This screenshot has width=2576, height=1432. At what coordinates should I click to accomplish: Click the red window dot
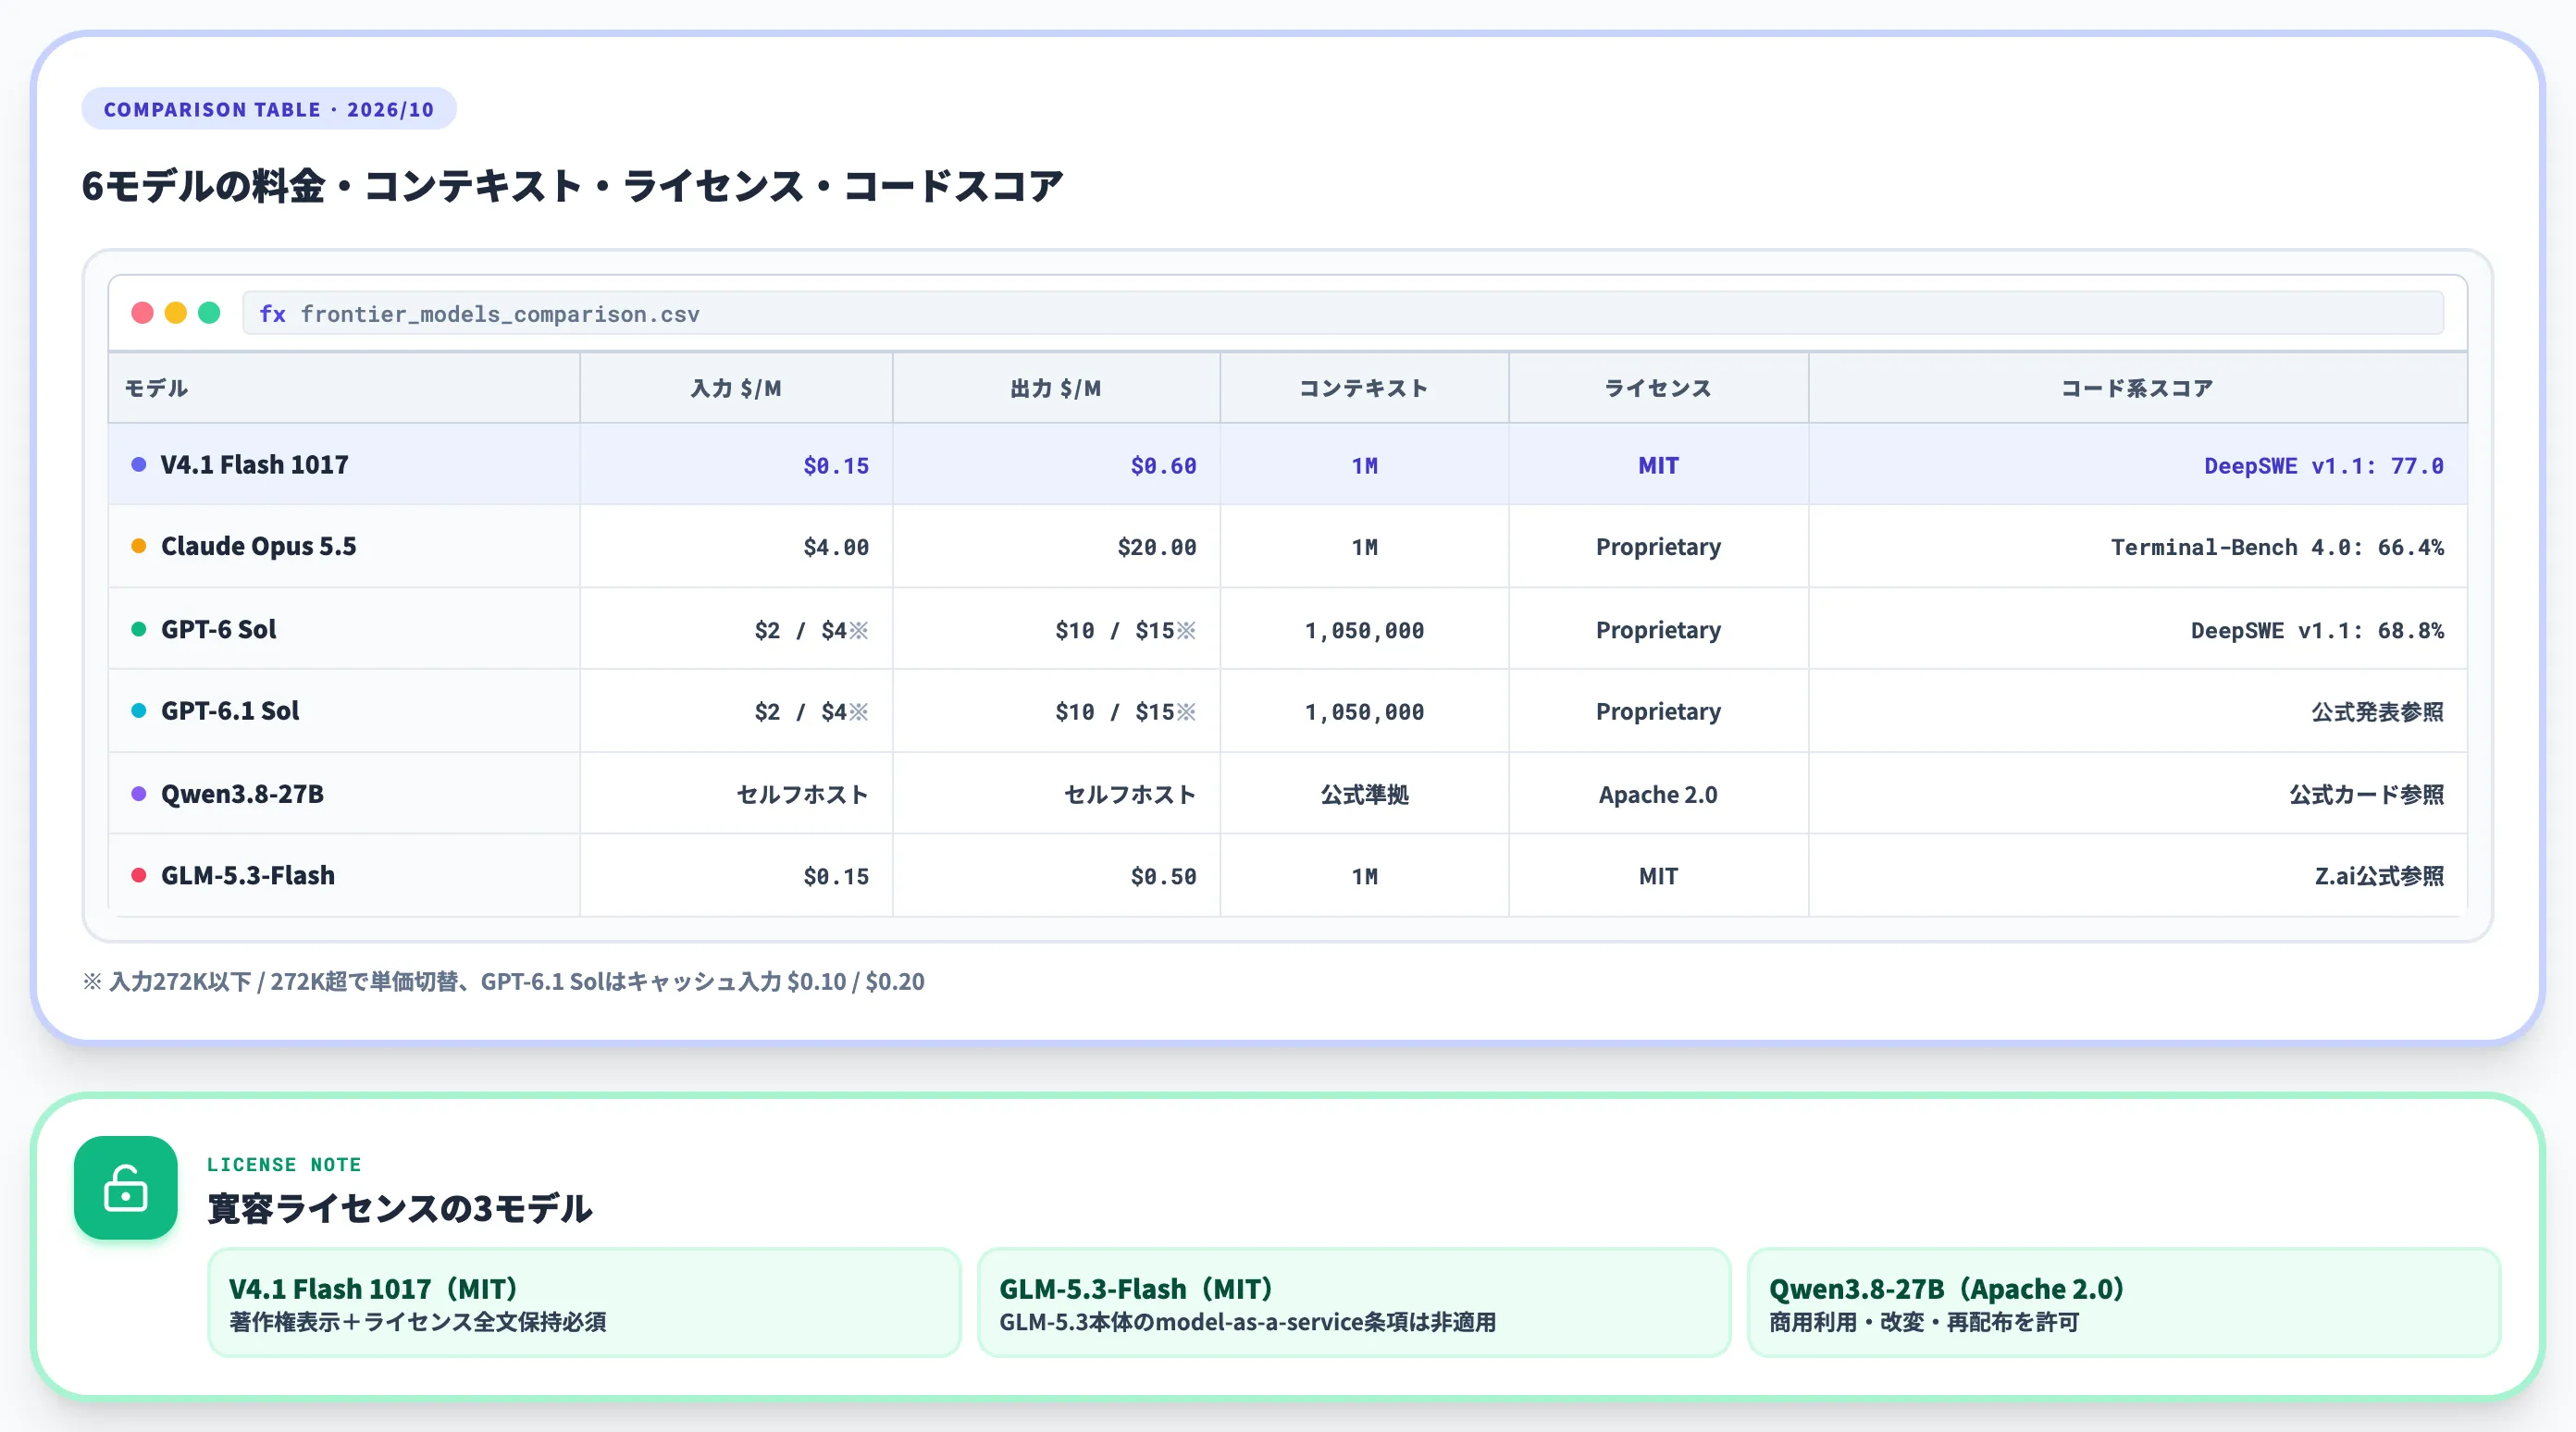pos(142,313)
